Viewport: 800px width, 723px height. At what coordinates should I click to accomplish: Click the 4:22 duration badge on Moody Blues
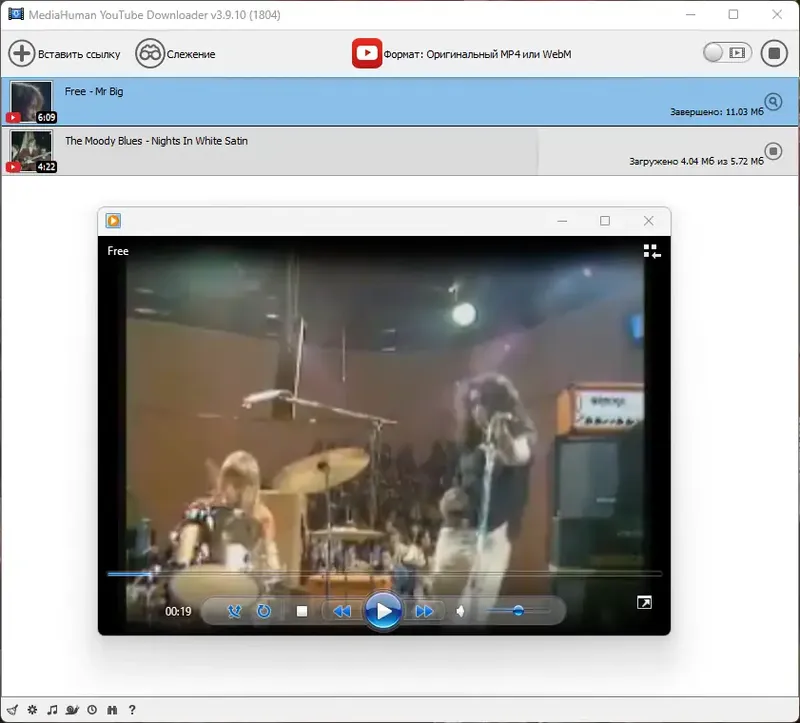pos(46,167)
